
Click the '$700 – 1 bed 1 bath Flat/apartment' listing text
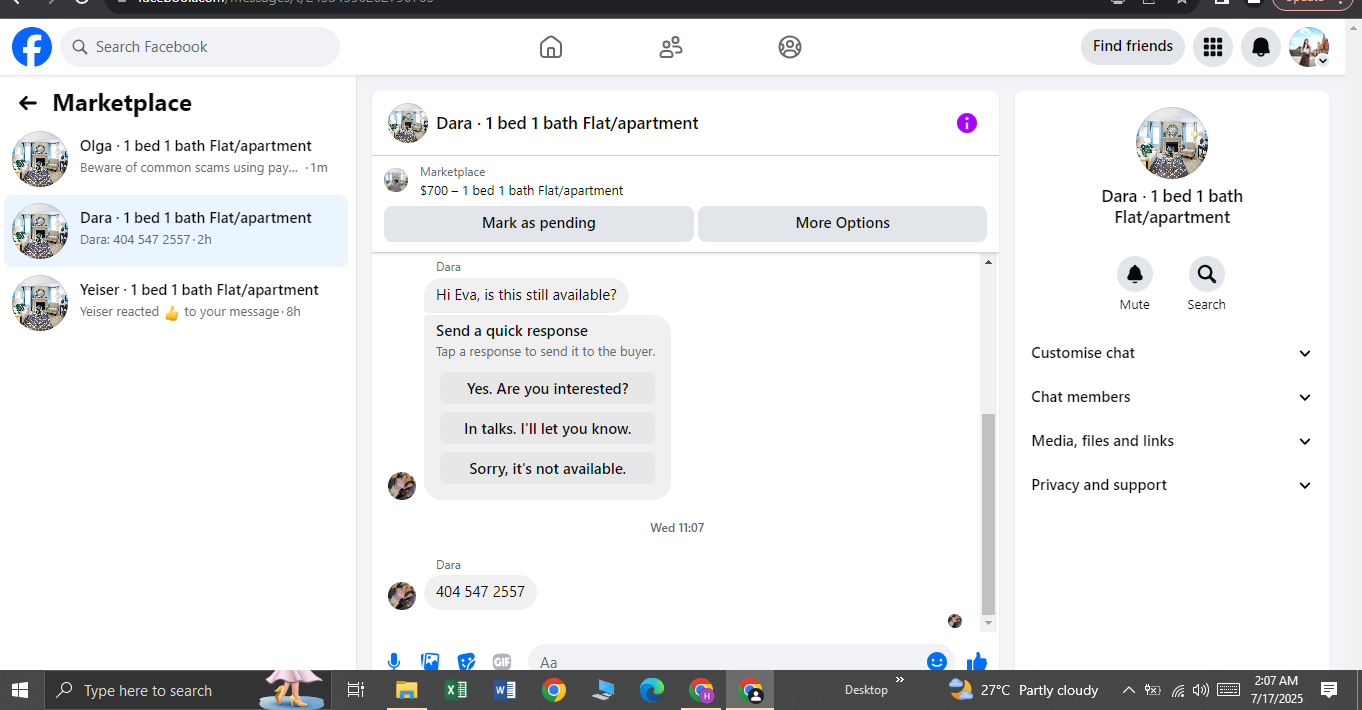tap(522, 190)
